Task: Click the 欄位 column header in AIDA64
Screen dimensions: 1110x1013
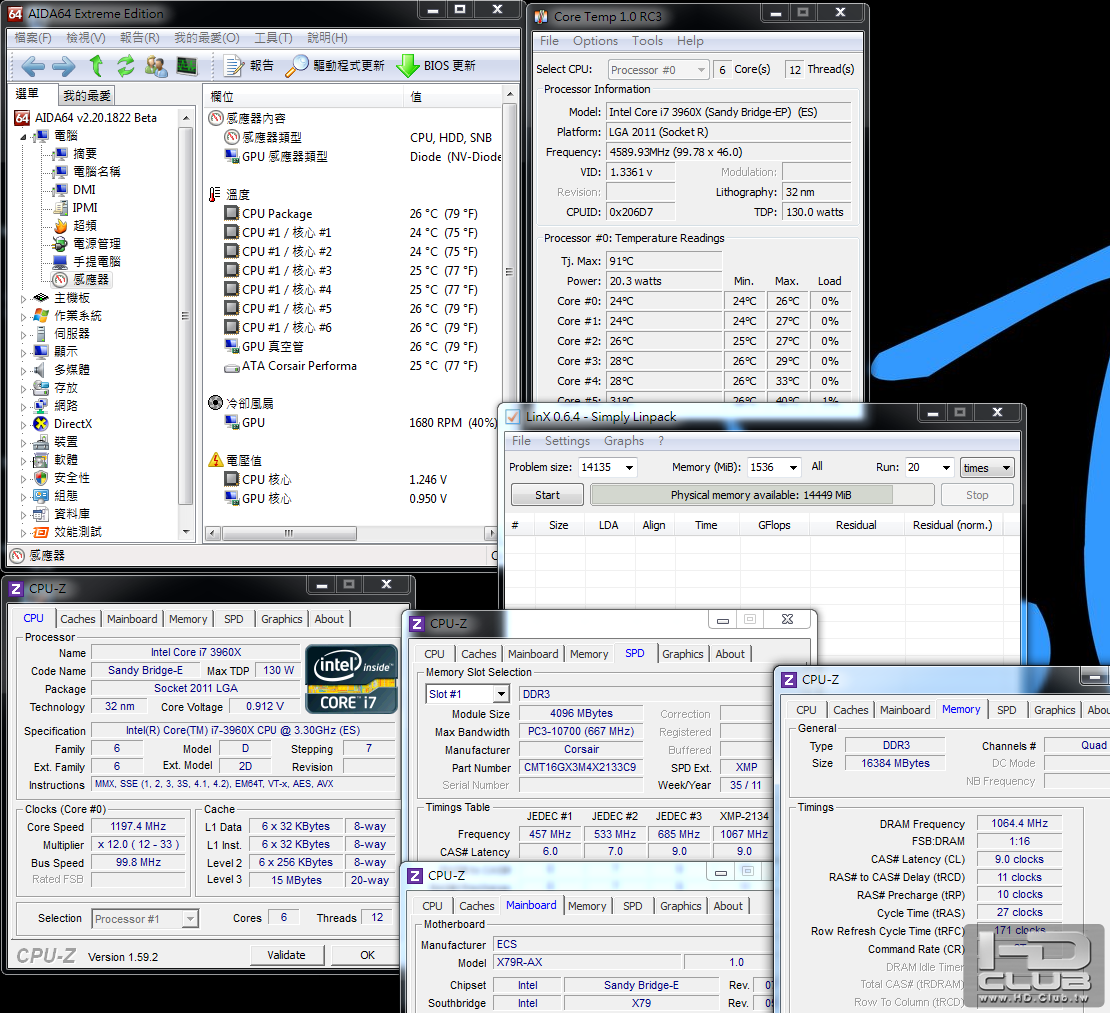Action: [x=303, y=96]
